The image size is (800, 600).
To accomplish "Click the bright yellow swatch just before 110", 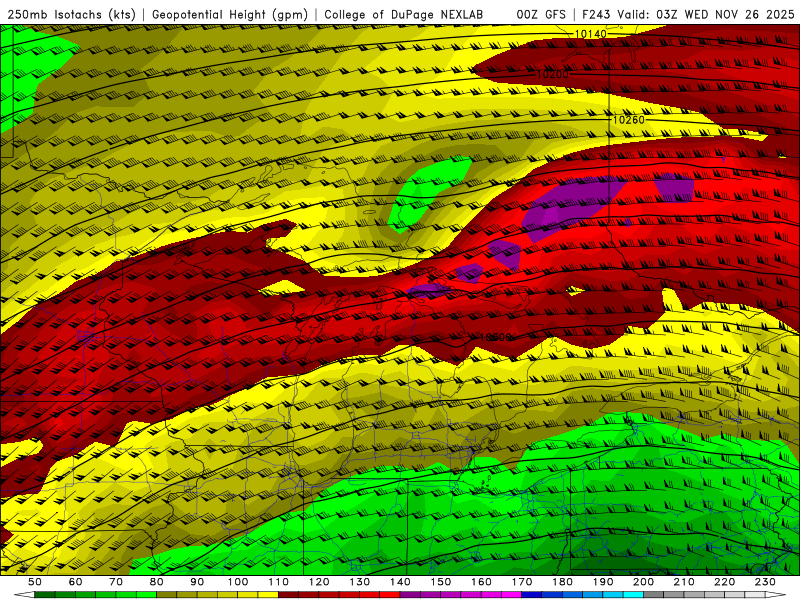I will [268, 595].
